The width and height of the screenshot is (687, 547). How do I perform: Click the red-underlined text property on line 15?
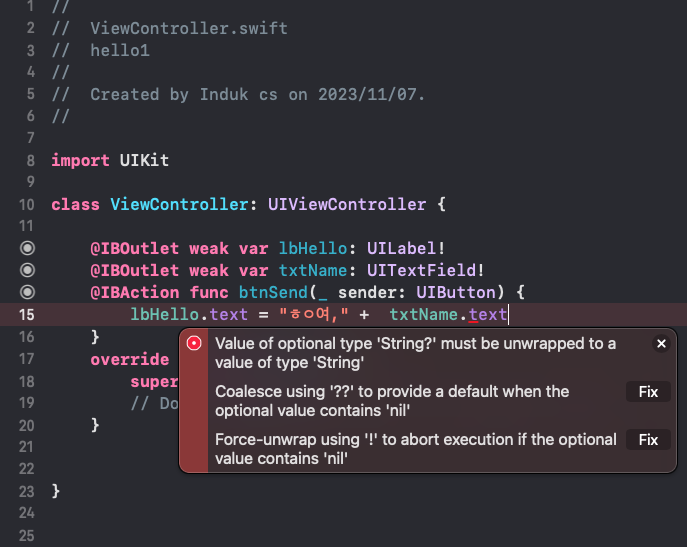tap(488, 314)
